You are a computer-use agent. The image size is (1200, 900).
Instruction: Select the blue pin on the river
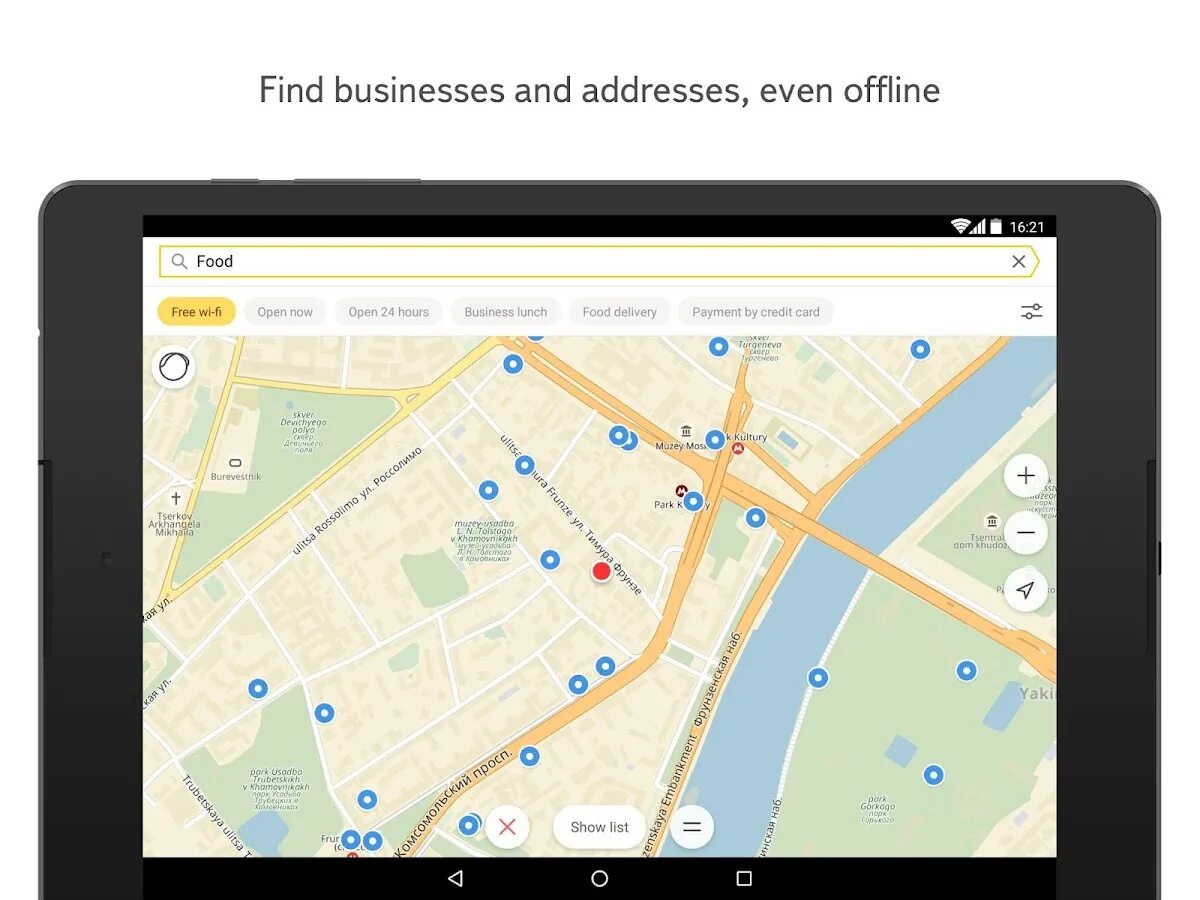click(818, 678)
